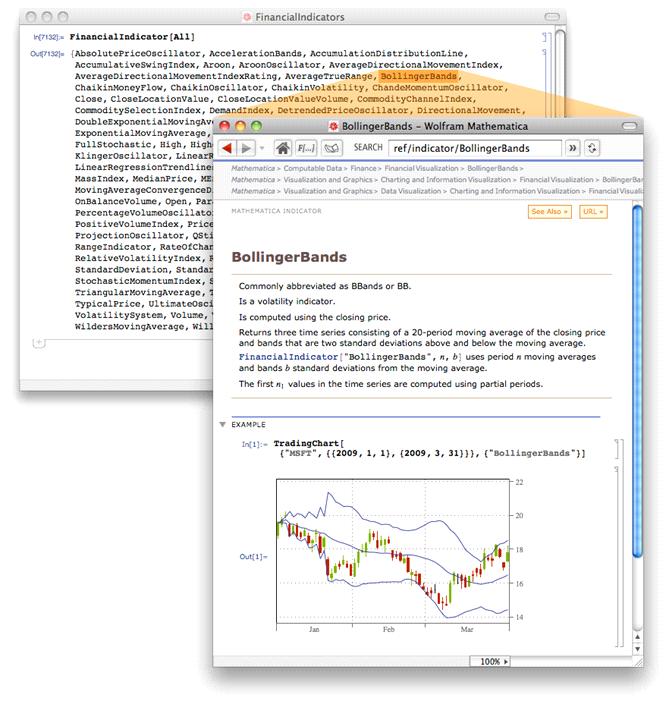Screen dimensions: 666x701
Task: Click the double-arrow search go button
Action: pos(573,148)
